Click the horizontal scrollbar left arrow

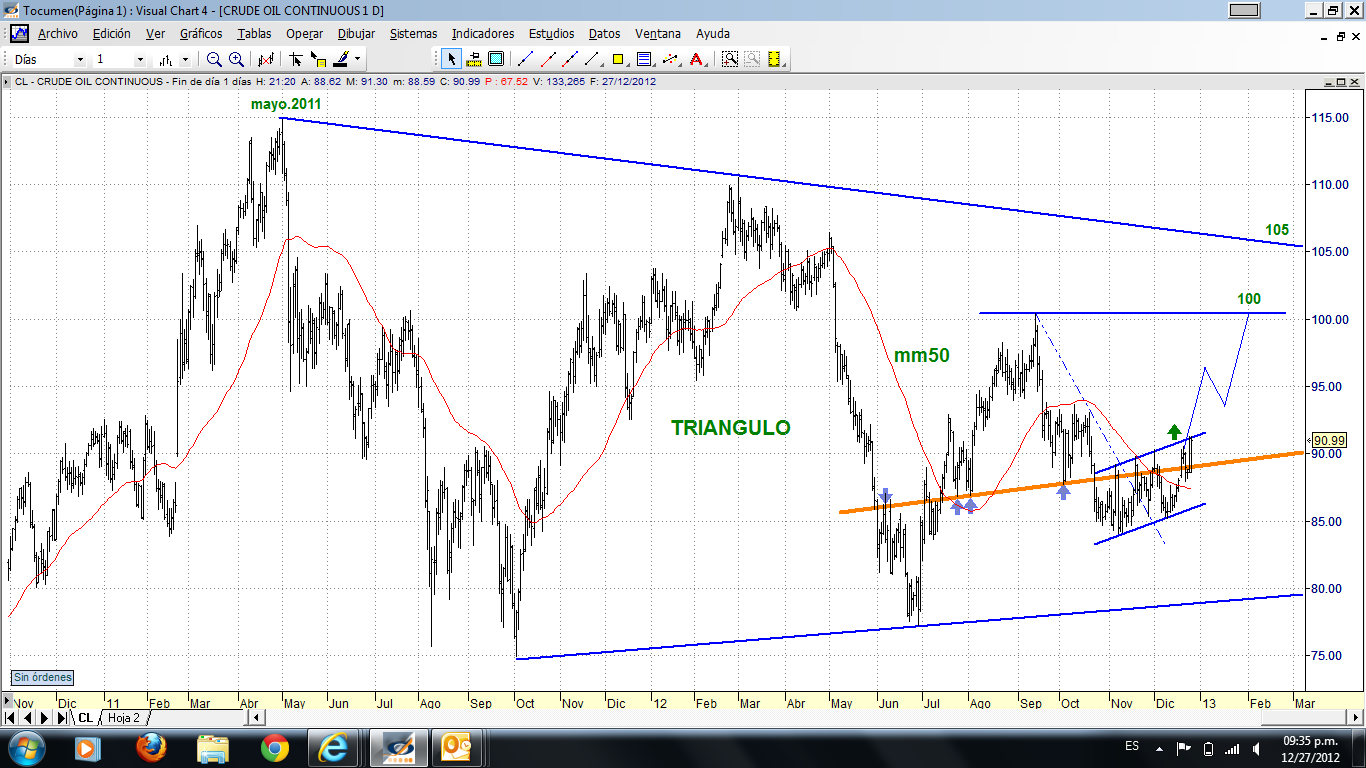click(x=256, y=718)
